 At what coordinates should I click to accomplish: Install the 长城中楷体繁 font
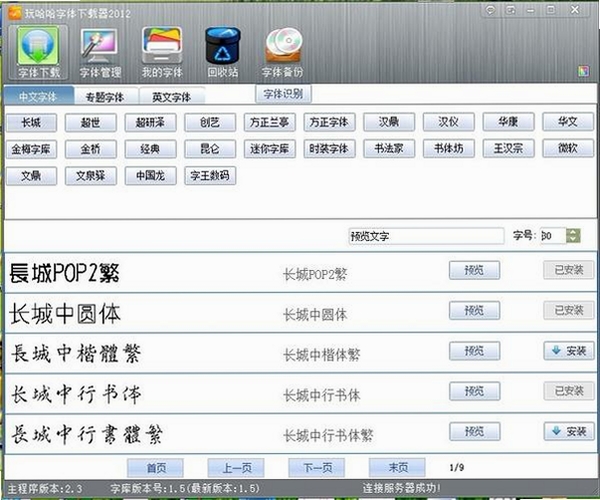[x=569, y=351]
